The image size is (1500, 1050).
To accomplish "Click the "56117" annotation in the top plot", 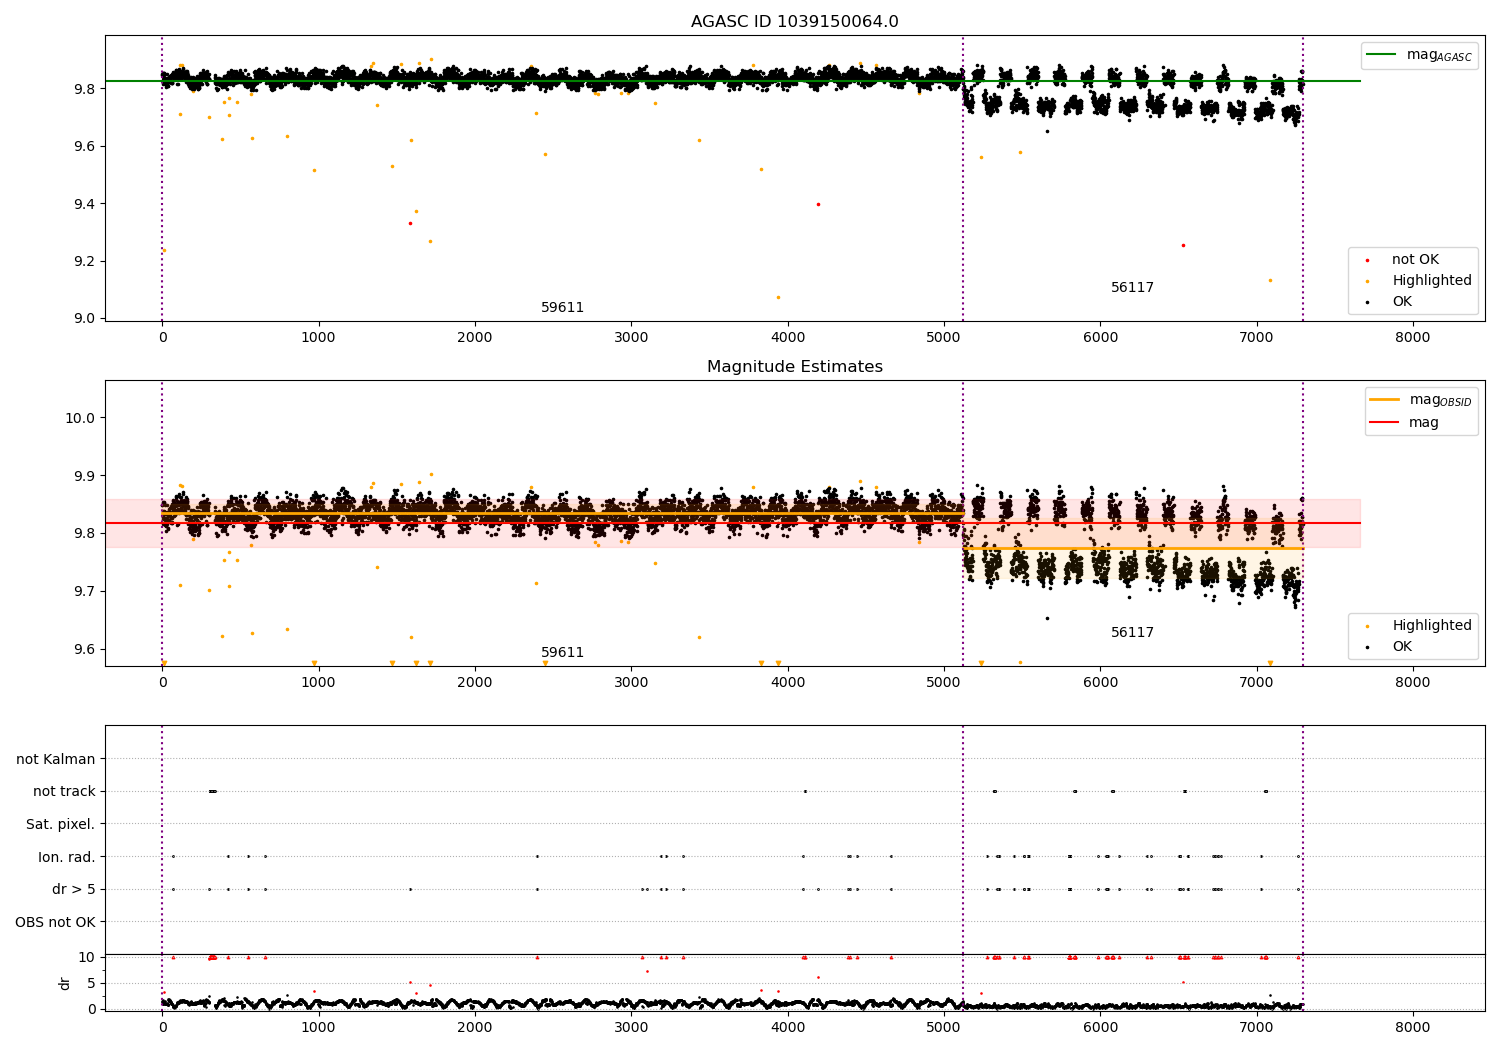I will (1132, 288).
